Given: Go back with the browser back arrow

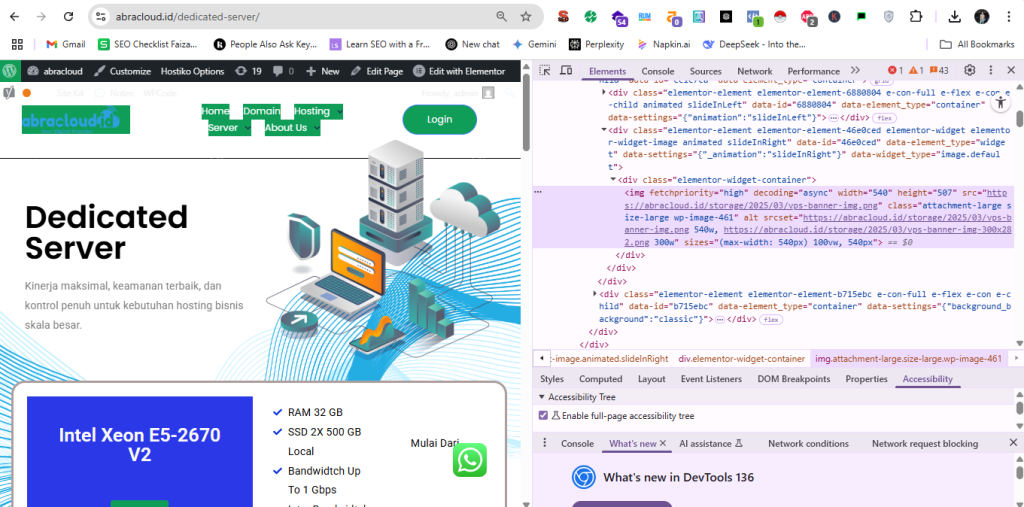Looking at the screenshot, I should click(x=14, y=17).
